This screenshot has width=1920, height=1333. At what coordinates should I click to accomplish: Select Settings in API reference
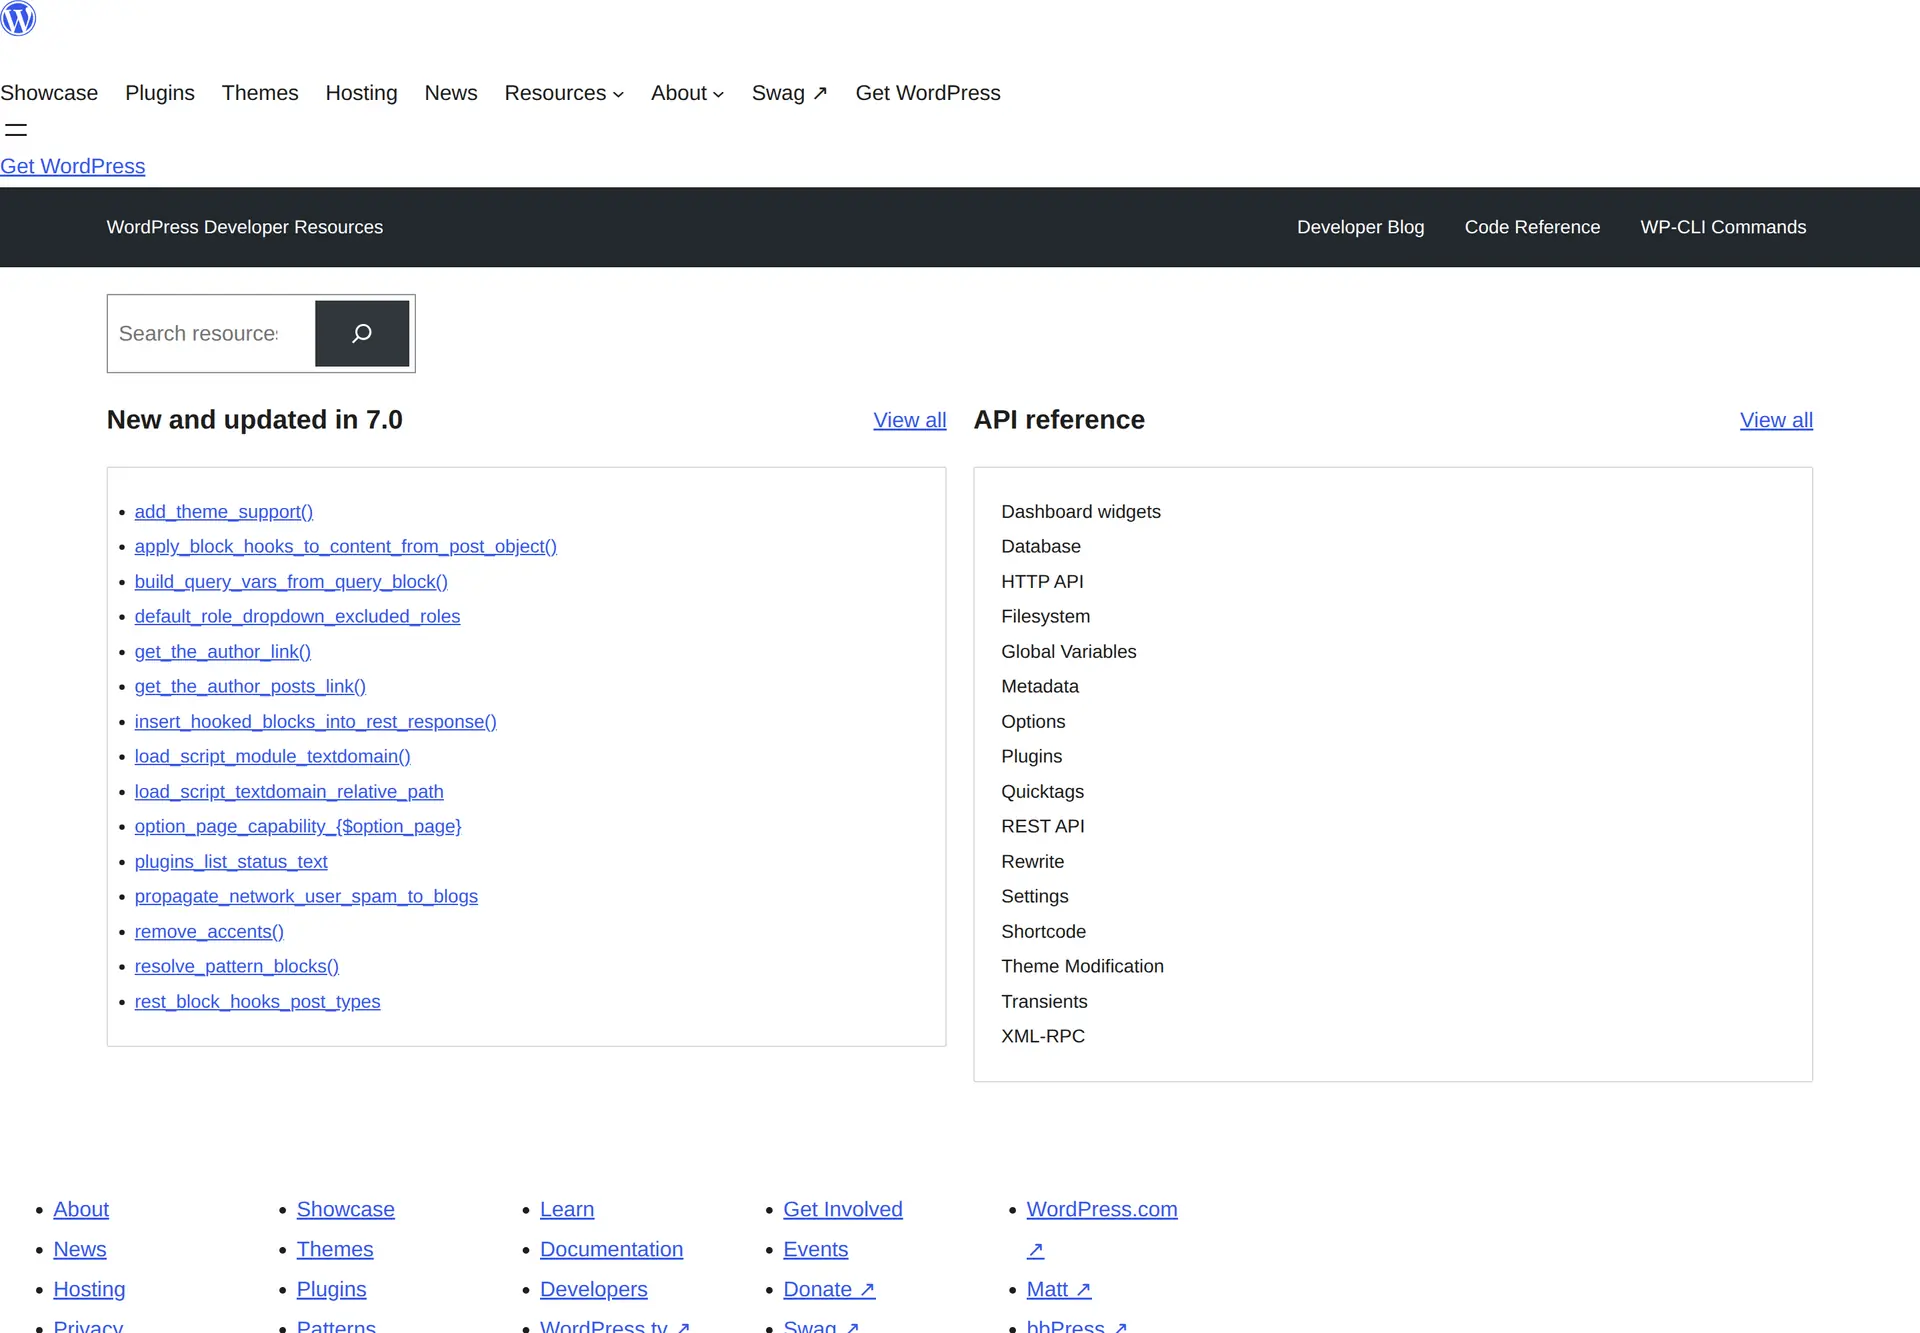point(1035,897)
